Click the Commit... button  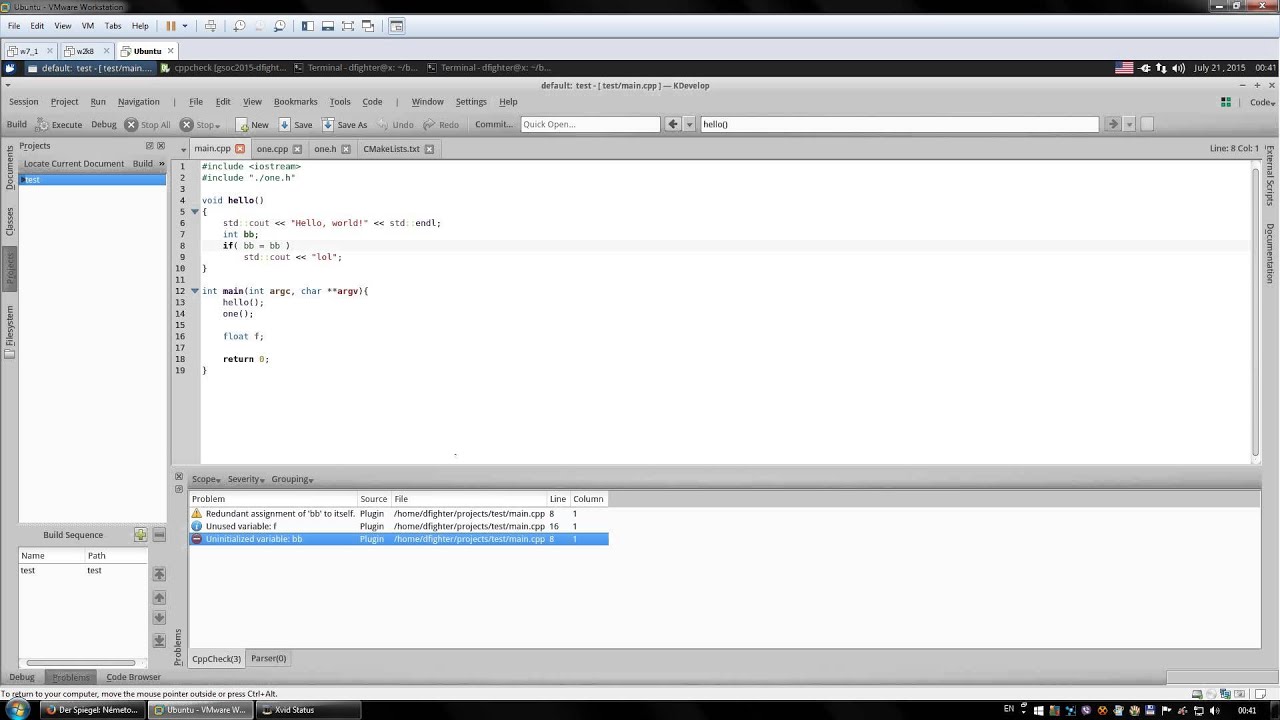(493, 125)
